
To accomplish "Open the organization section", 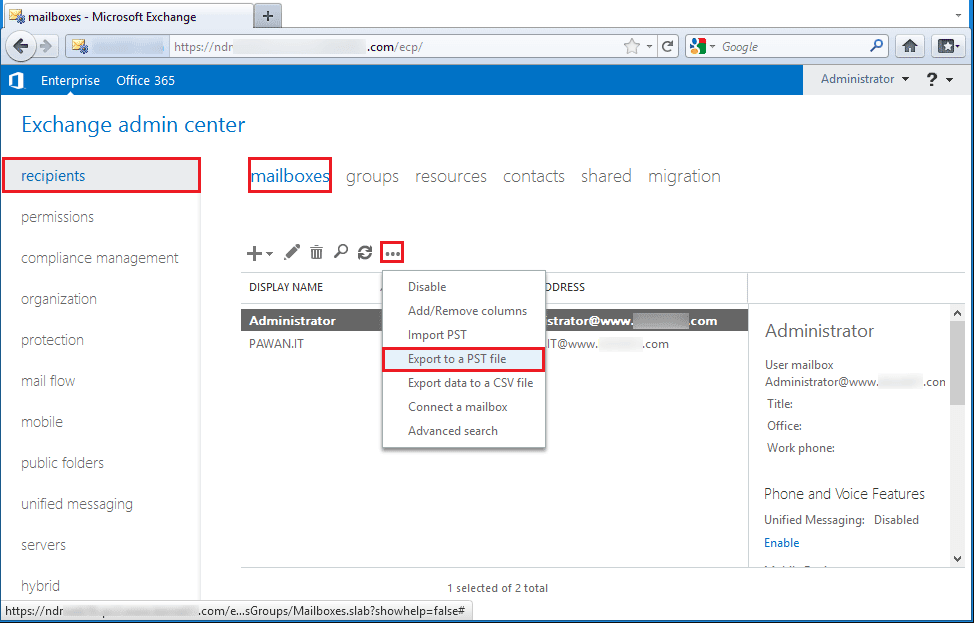I will 58,299.
